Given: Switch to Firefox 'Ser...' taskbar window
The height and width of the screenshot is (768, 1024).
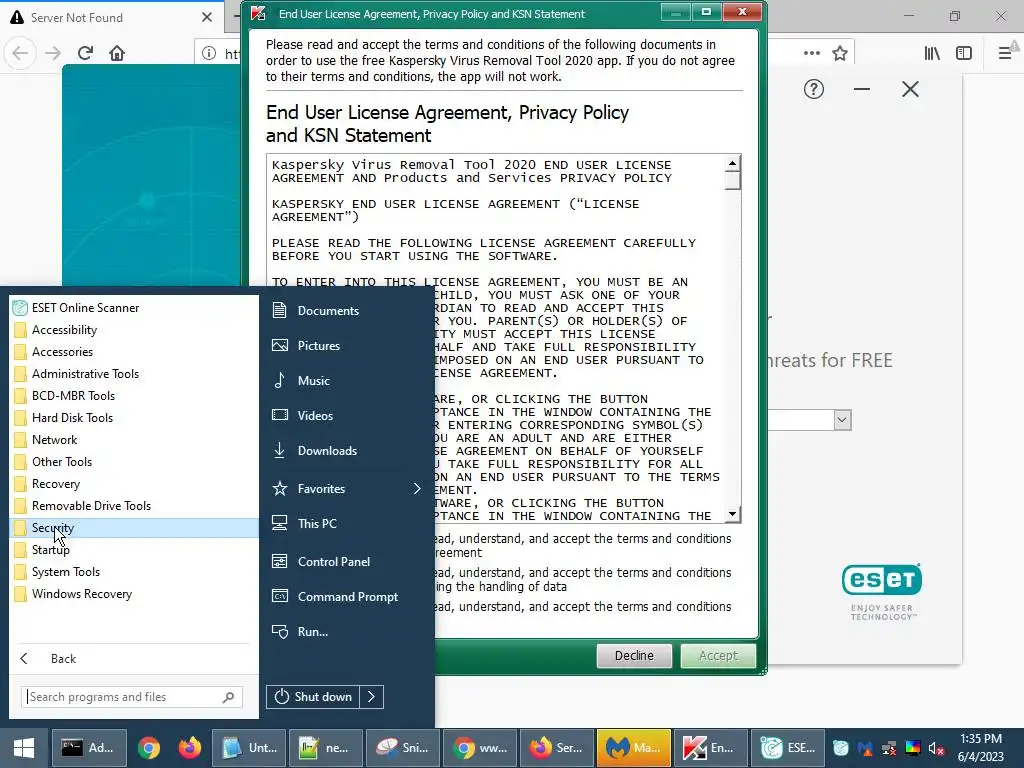Looking at the screenshot, I should pos(557,748).
